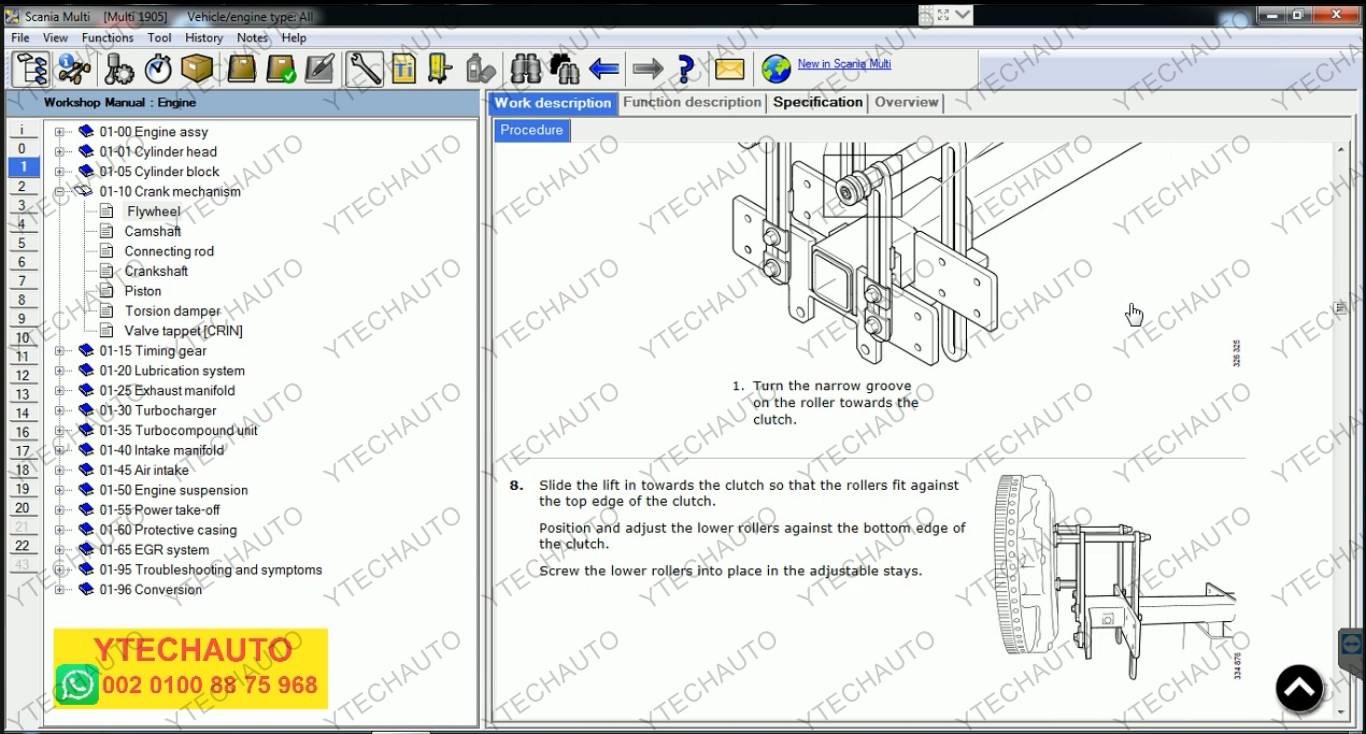
Task: Switch to the Specification tab
Action: 817,102
